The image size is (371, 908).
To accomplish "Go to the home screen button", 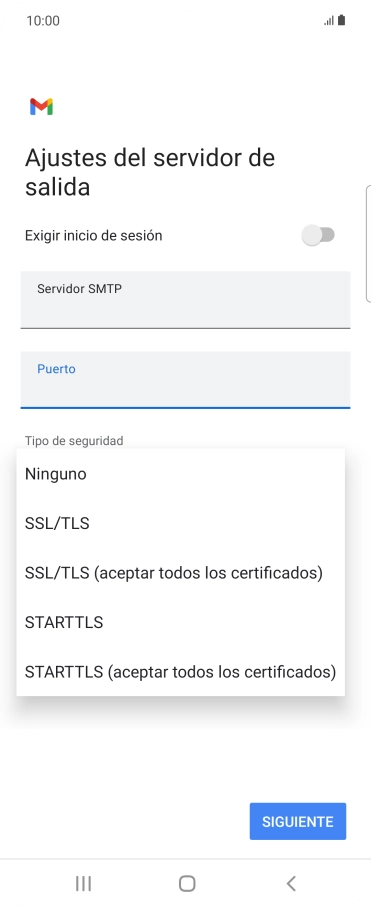I will (187, 883).
